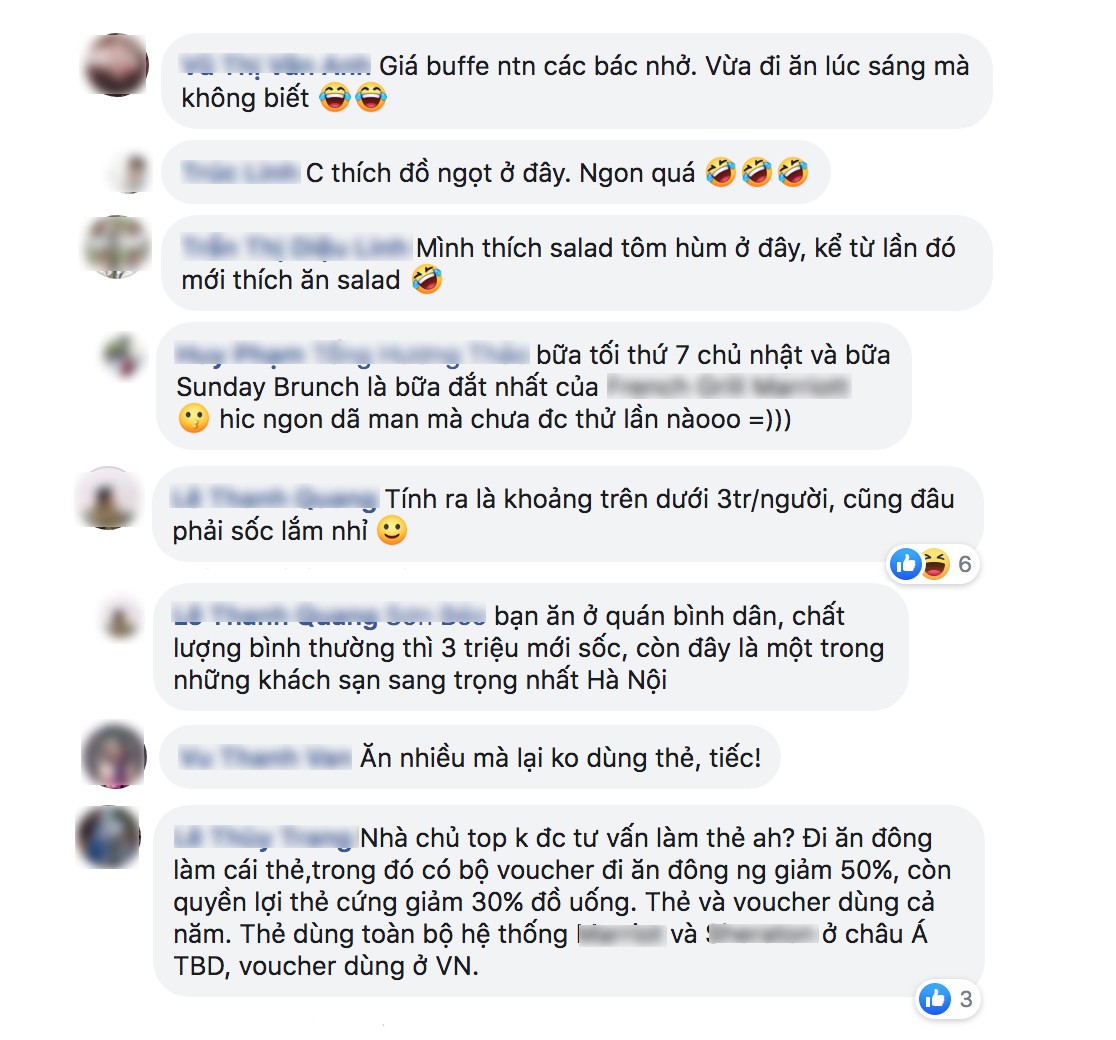Open the avatar next to the 'Nhà chủ top' comment
Image resolution: width=1116 pixels, height=1040 pixels.
point(108,836)
